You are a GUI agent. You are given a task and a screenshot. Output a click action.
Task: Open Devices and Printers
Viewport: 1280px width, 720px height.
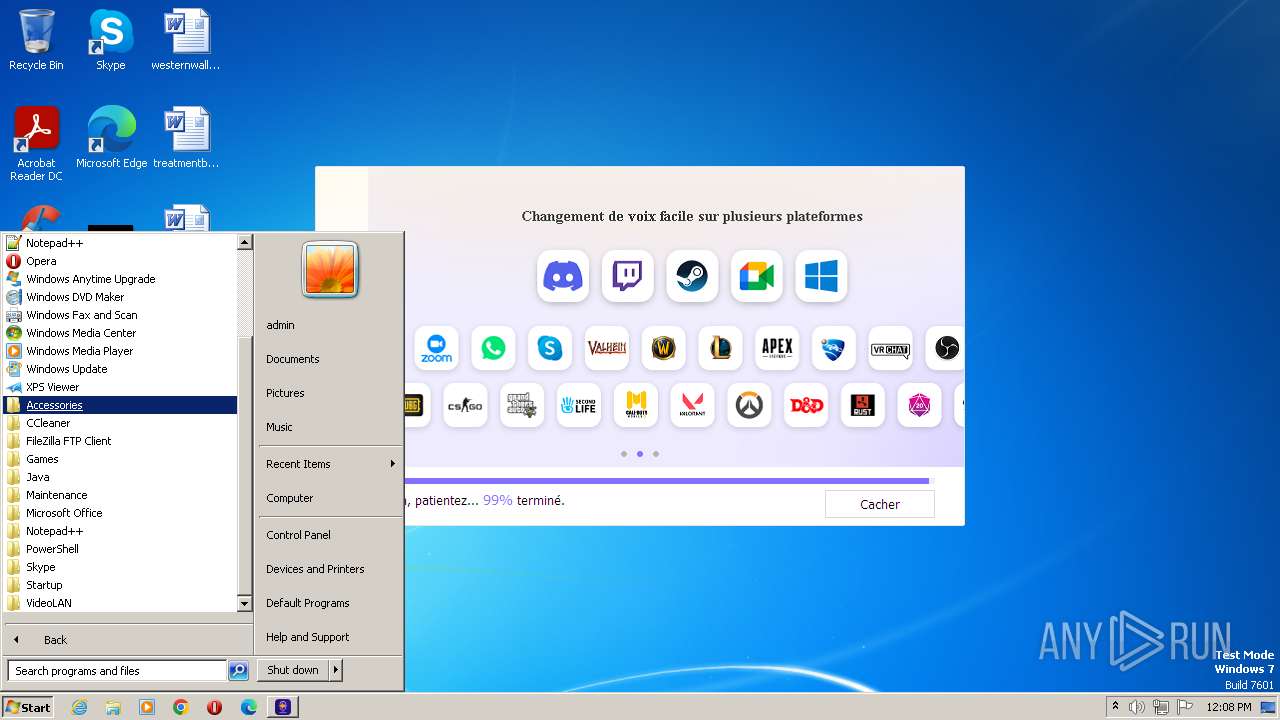(330, 569)
